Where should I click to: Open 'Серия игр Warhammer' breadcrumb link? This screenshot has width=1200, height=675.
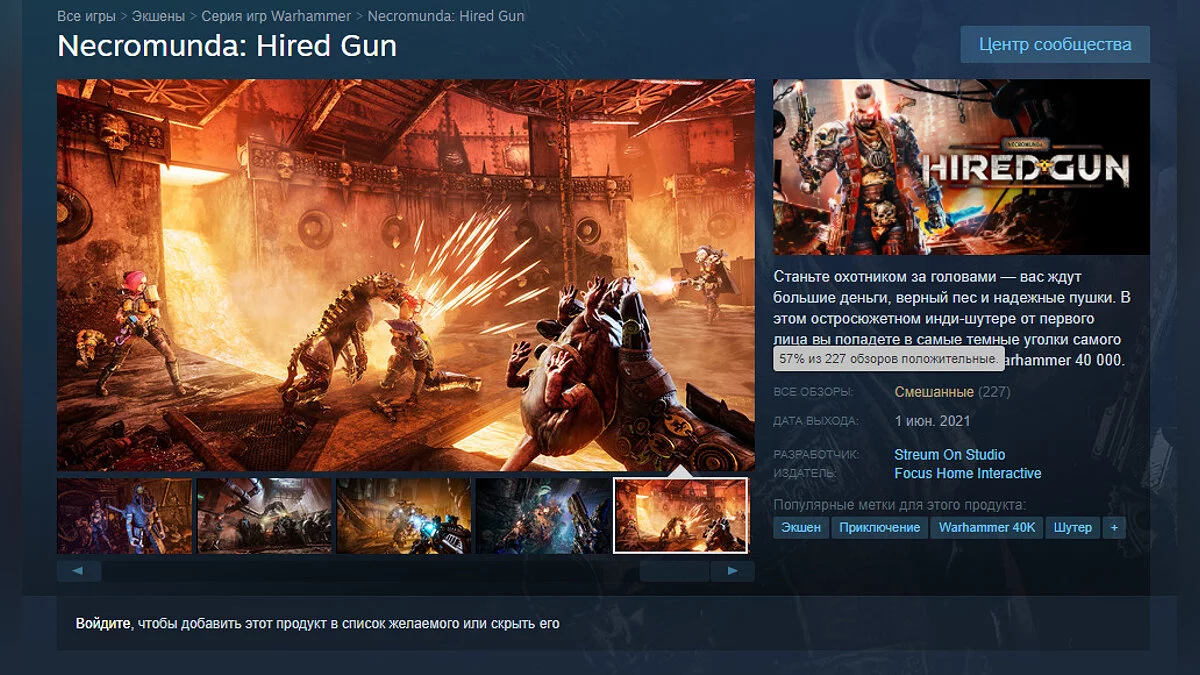tap(276, 16)
